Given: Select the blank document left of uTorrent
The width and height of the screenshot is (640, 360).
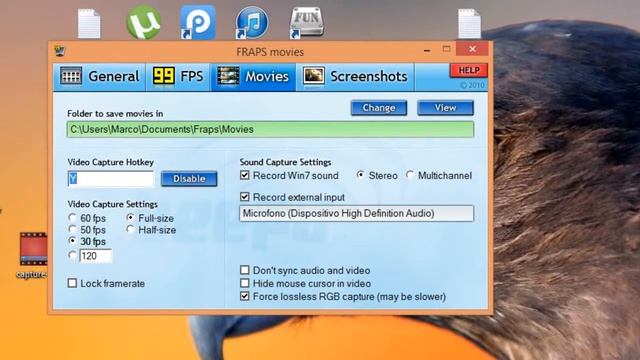Looking at the screenshot, I should [89, 24].
